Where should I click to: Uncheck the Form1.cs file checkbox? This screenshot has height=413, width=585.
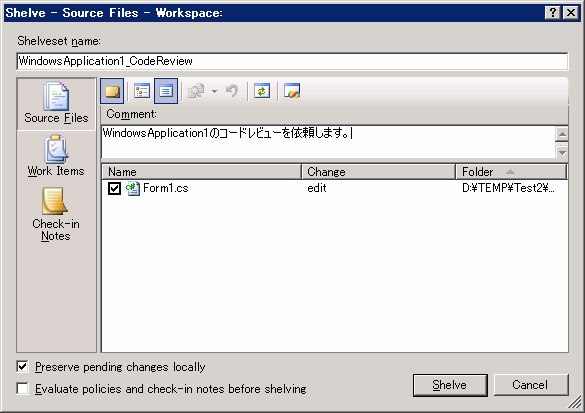pyautogui.click(x=114, y=188)
